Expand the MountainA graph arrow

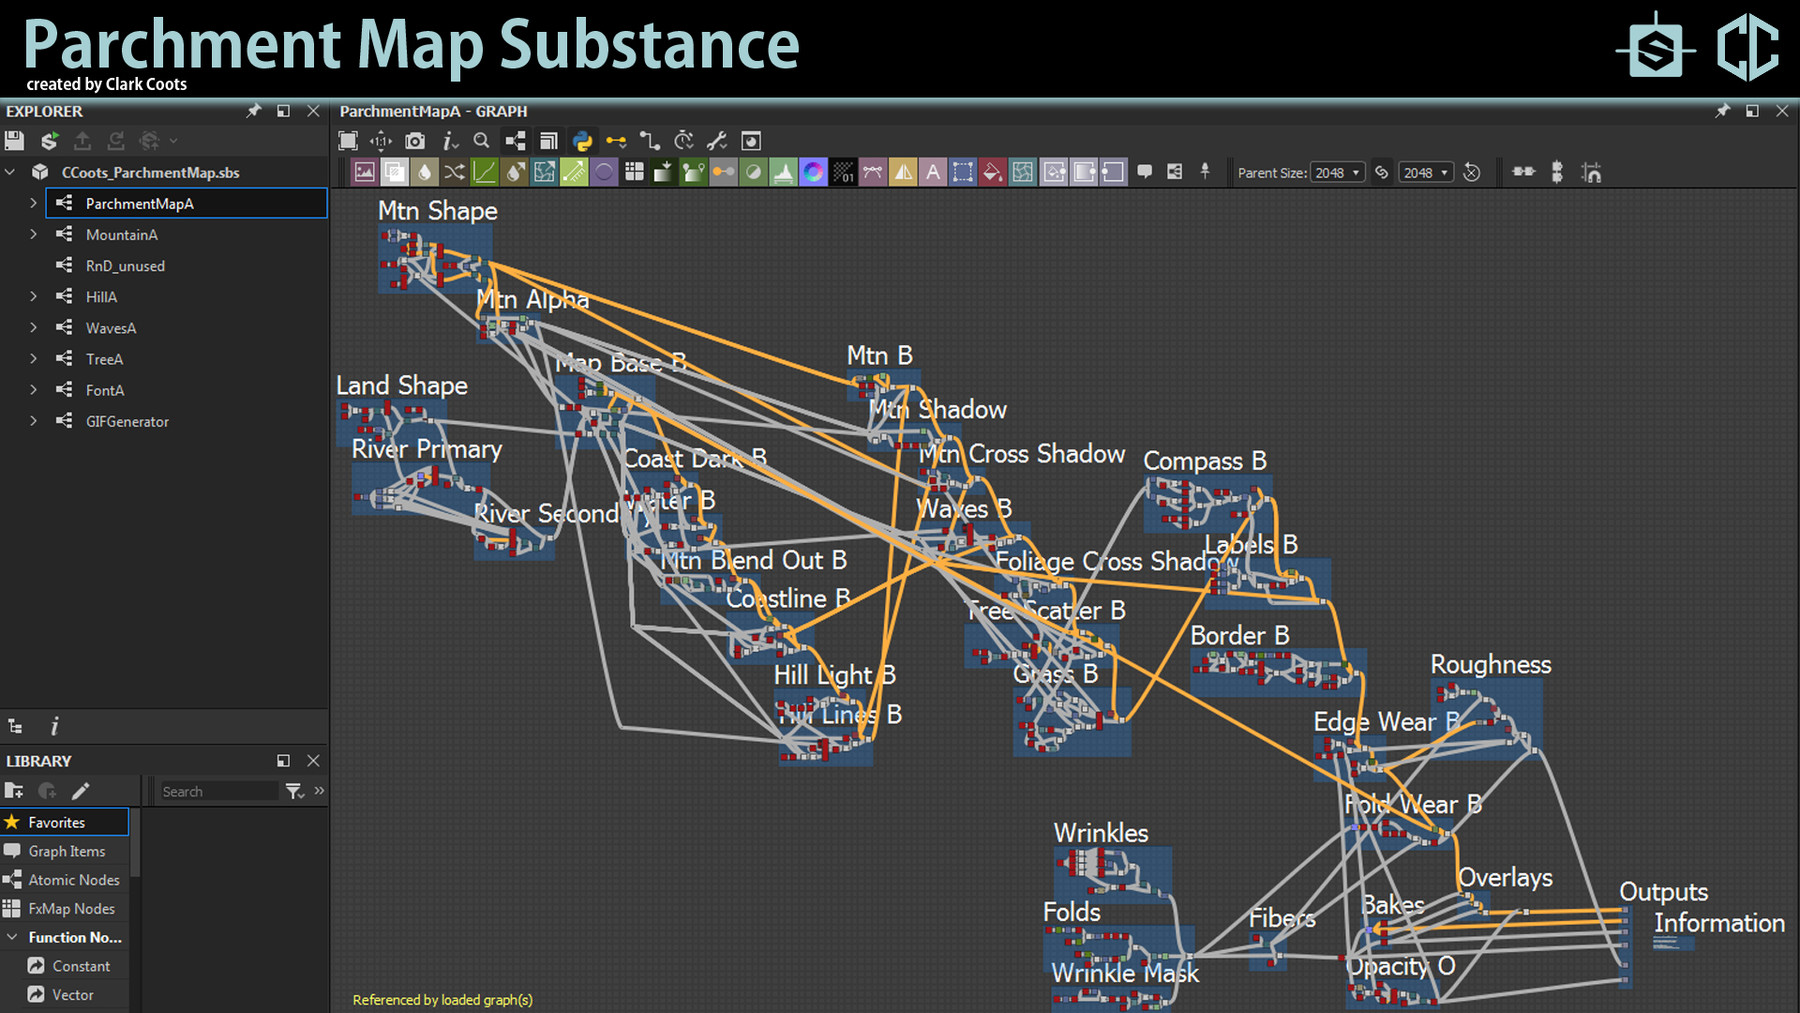pos(33,234)
